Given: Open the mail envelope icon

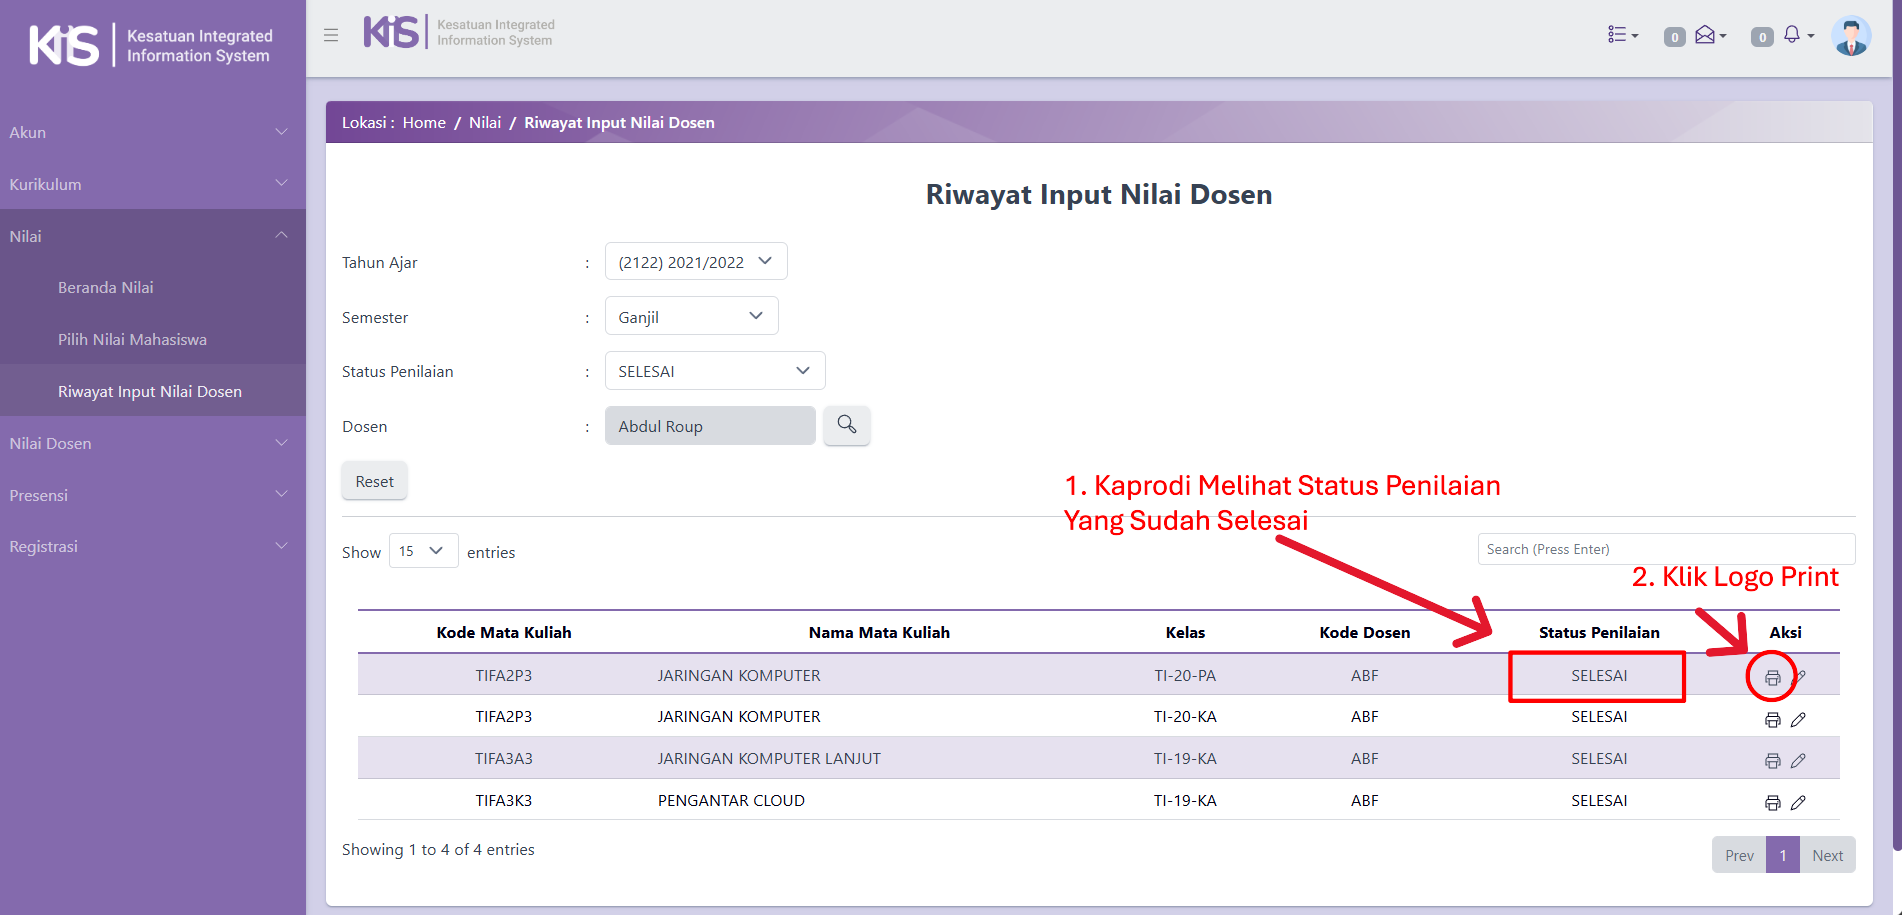Looking at the screenshot, I should pyautogui.click(x=1706, y=35).
